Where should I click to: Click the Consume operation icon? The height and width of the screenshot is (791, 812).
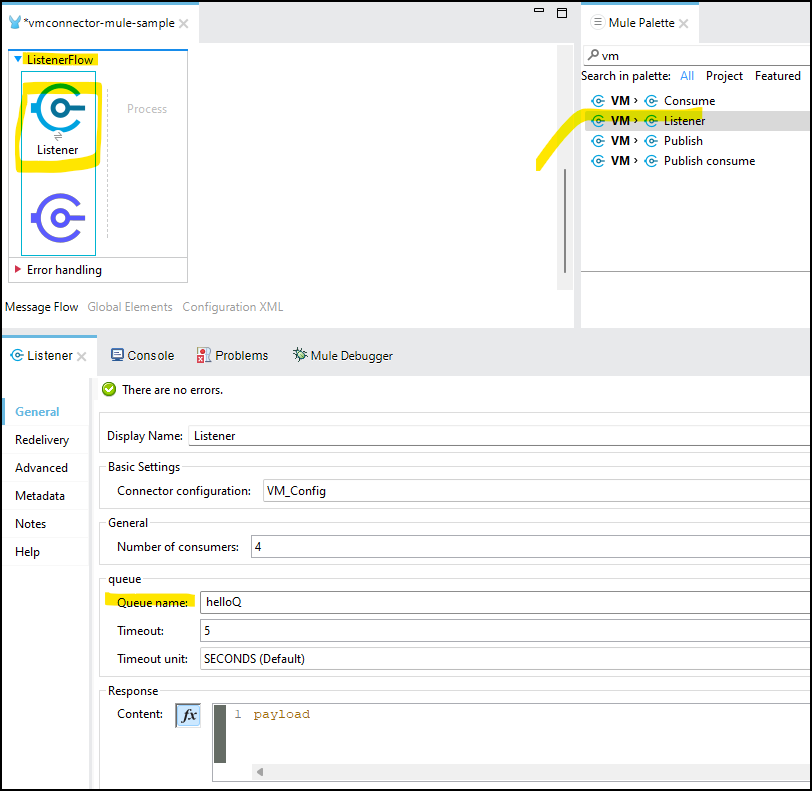coord(651,100)
